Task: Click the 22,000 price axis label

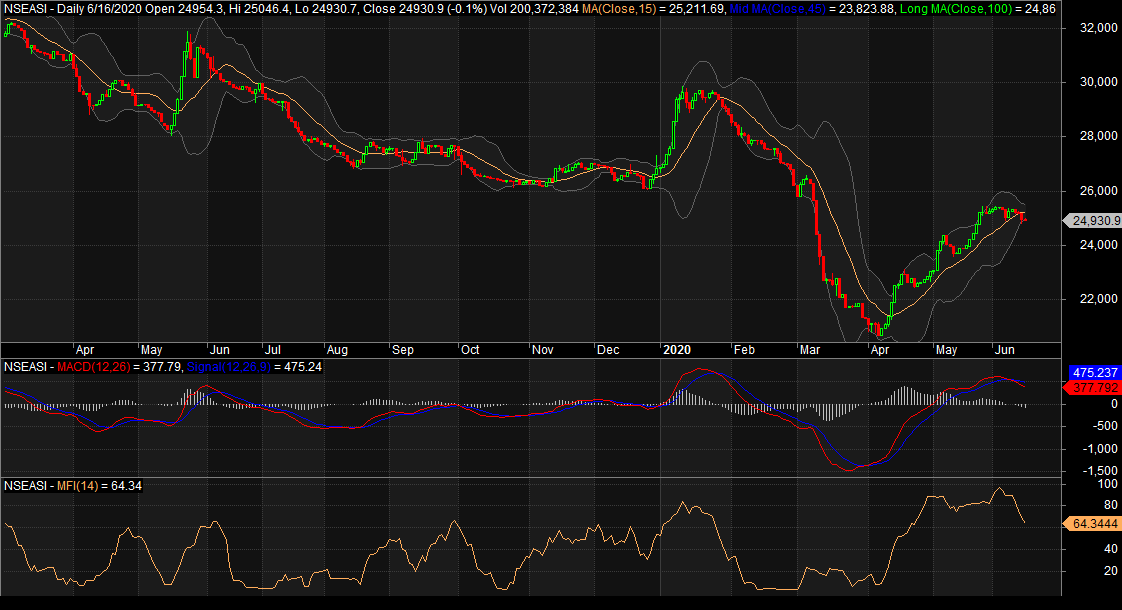Action: (x=1099, y=299)
